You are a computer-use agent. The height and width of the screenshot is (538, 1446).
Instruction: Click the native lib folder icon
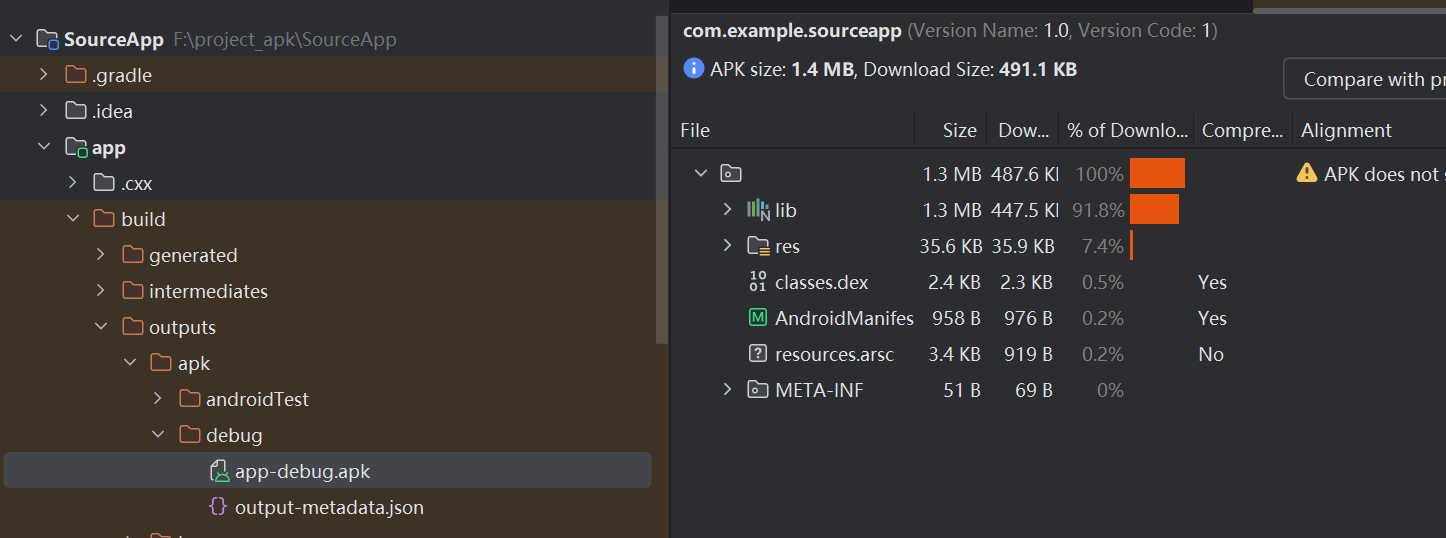pyautogui.click(x=758, y=210)
